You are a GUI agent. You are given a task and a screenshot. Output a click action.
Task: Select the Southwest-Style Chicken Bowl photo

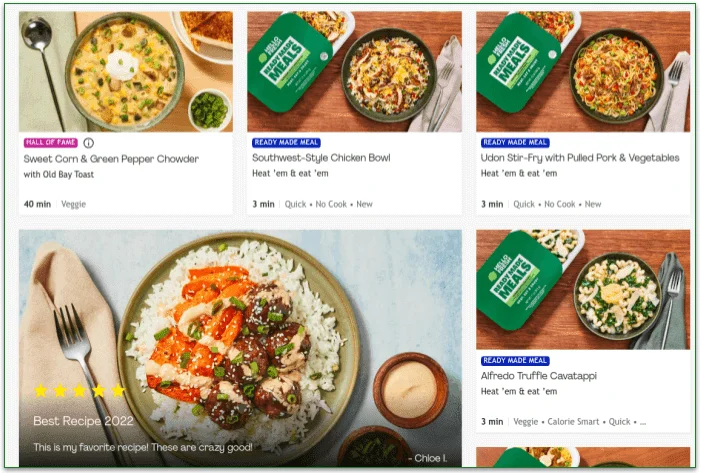click(x=354, y=71)
